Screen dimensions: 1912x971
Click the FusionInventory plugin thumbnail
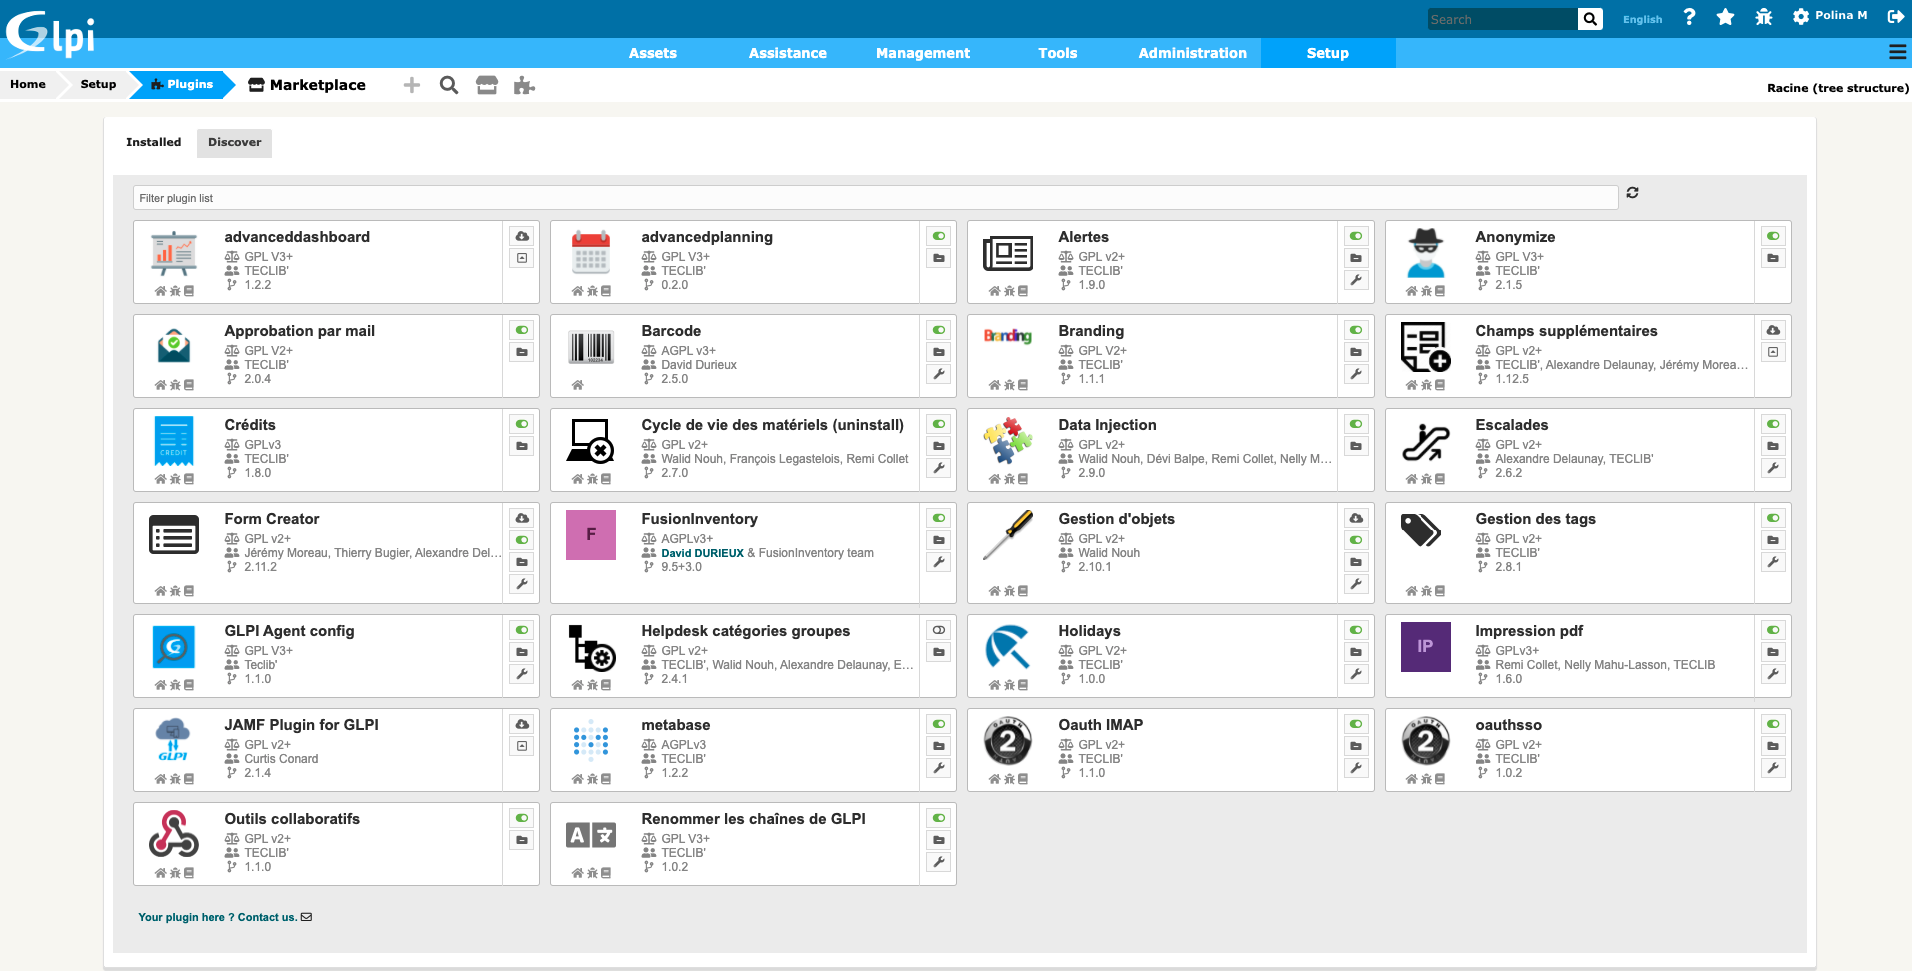coord(591,535)
